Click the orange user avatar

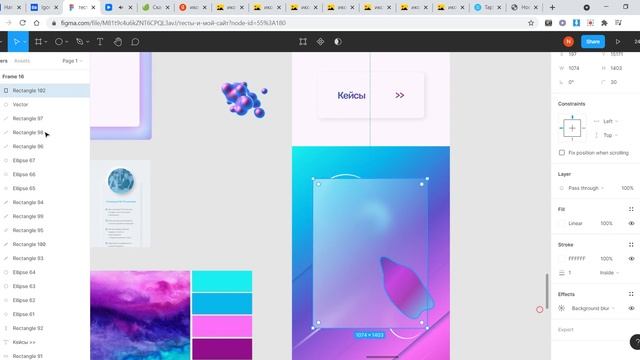568,42
